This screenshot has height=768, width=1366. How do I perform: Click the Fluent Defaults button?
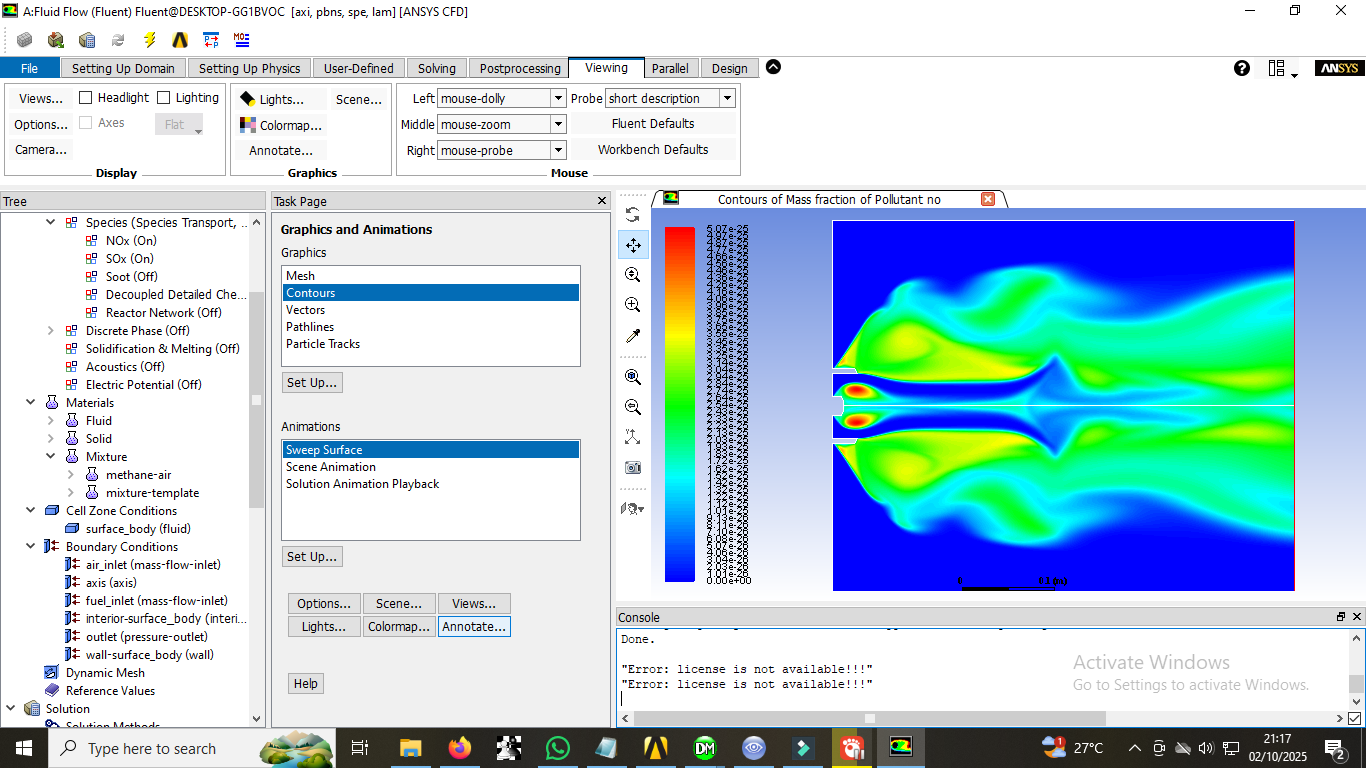(x=653, y=124)
